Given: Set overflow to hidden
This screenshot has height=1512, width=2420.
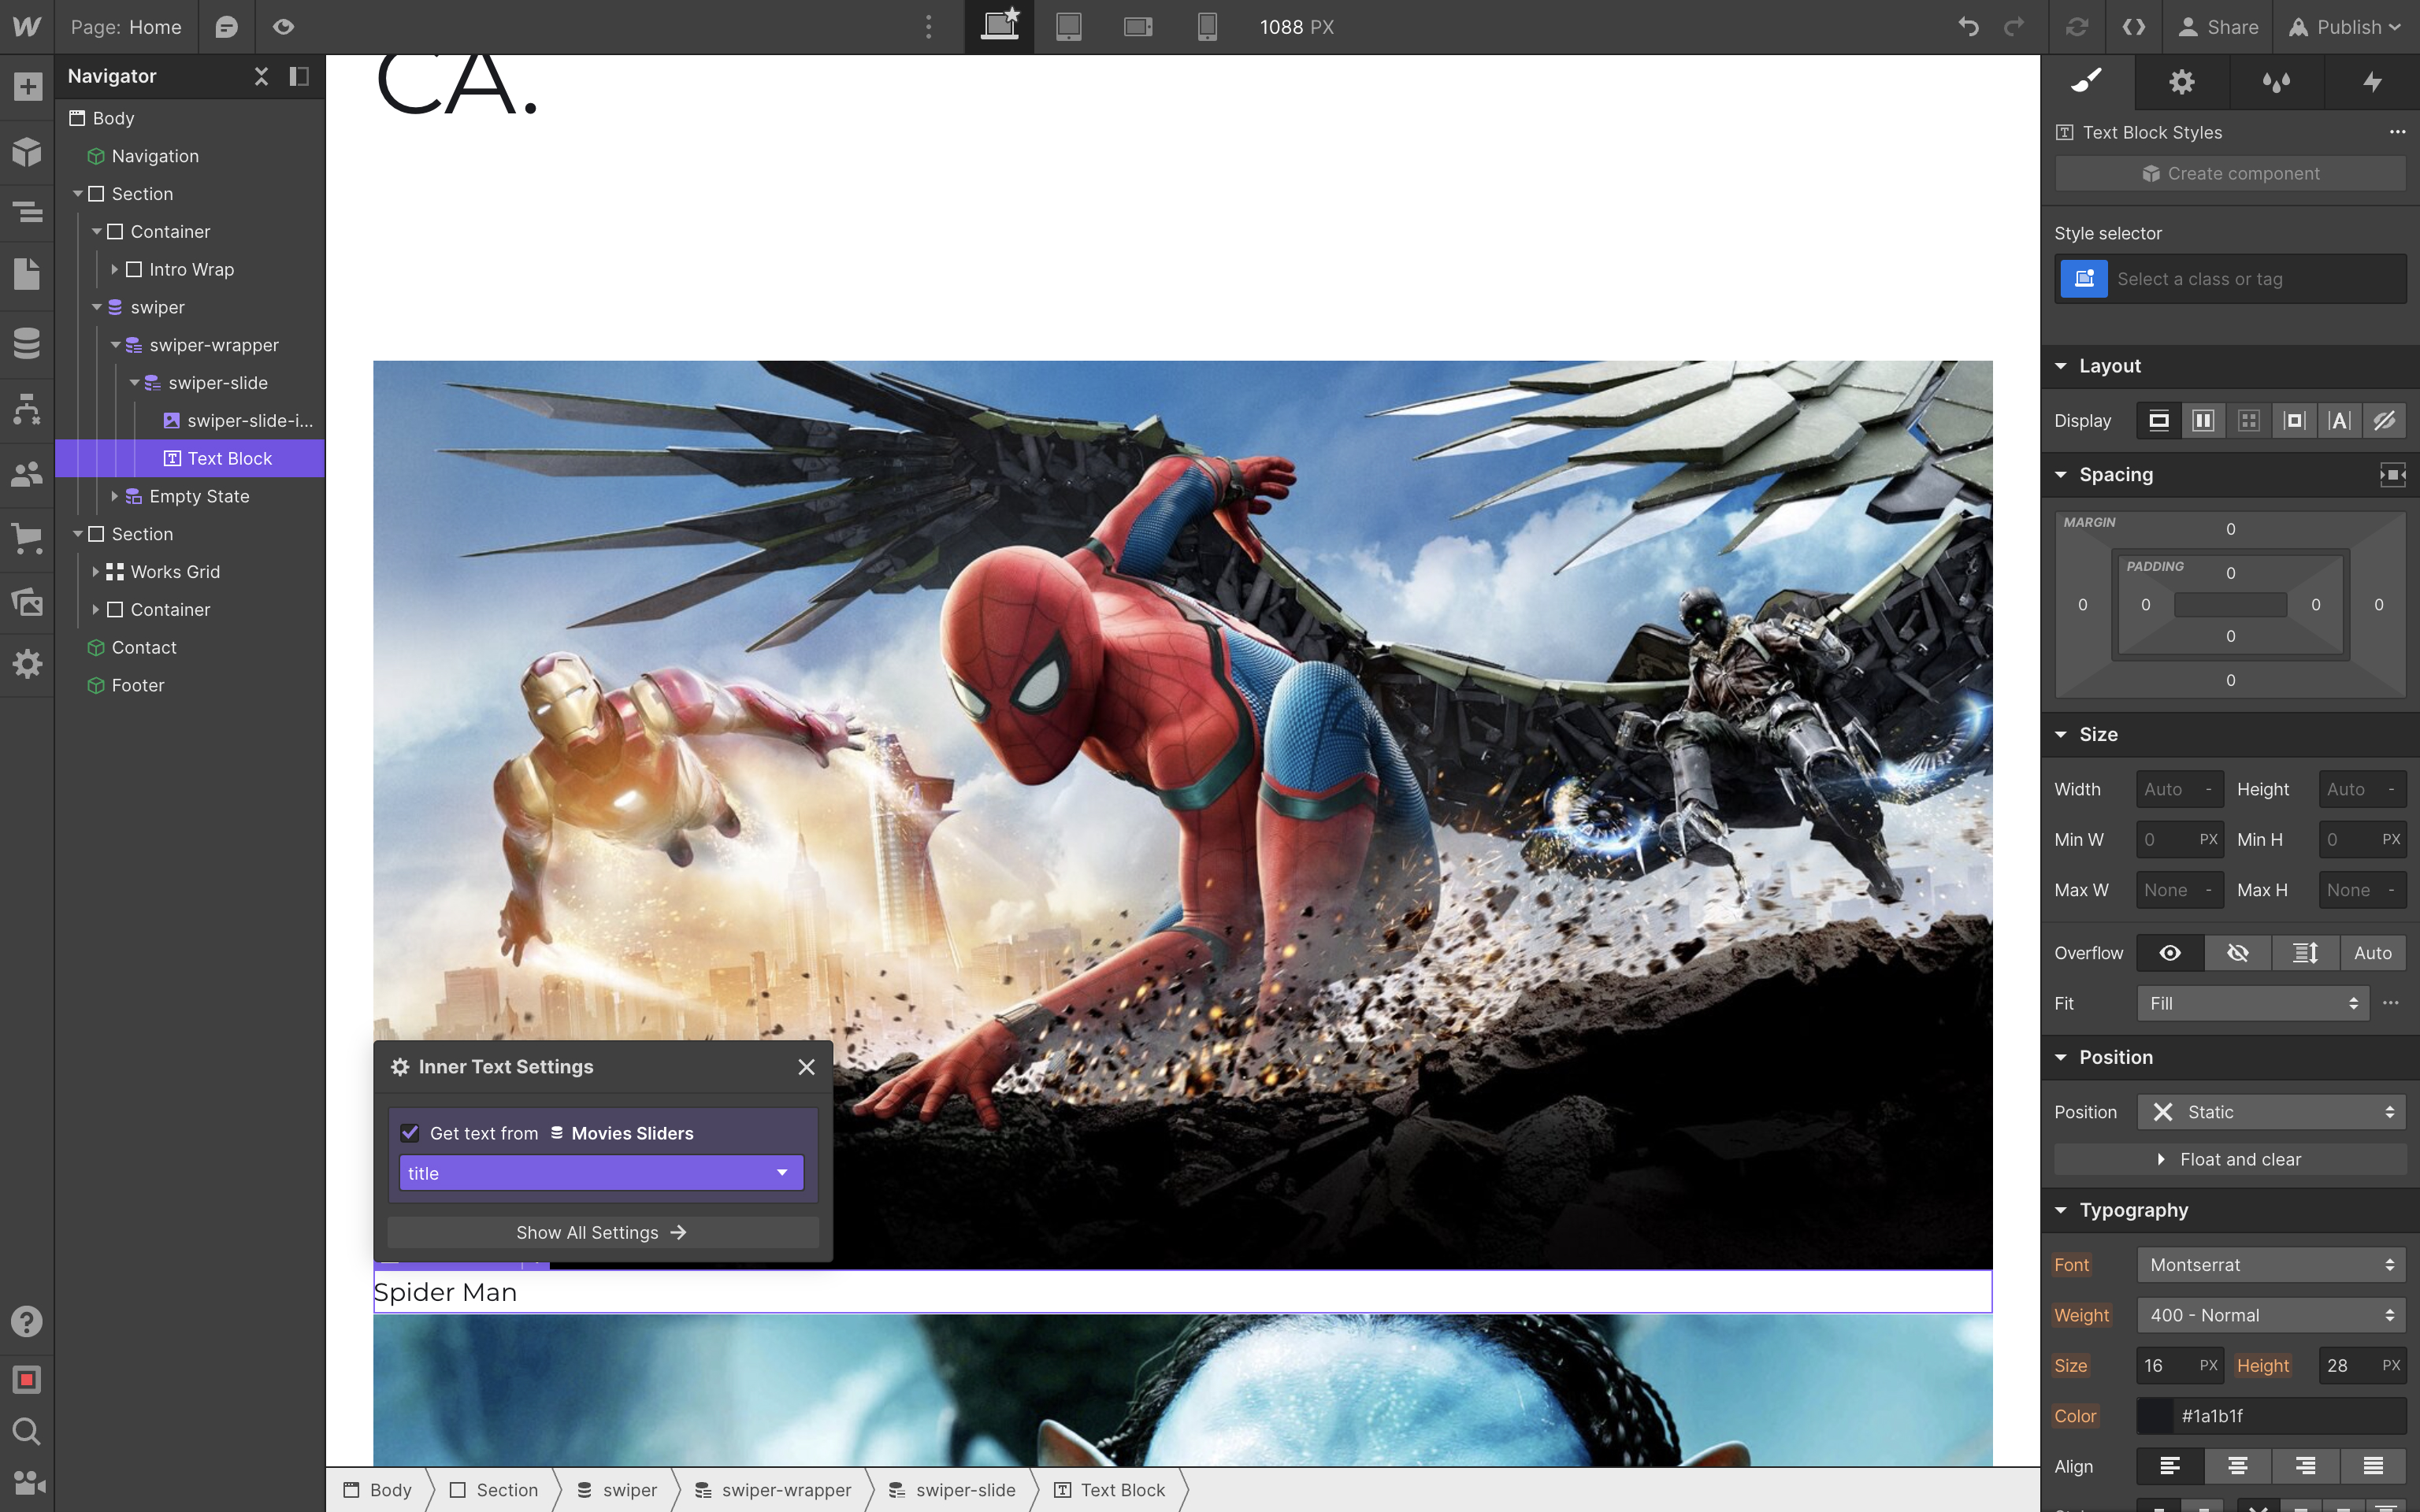Looking at the screenshot, I should point(2238,953).
